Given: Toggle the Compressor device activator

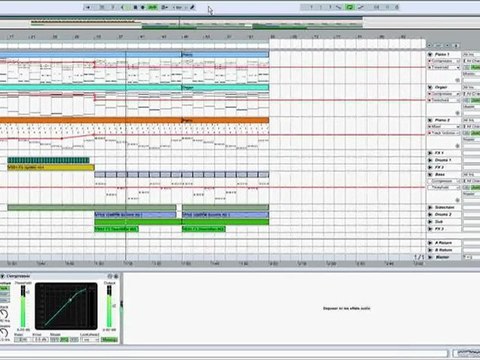Looking at the screenshot, I should point(3,276).
